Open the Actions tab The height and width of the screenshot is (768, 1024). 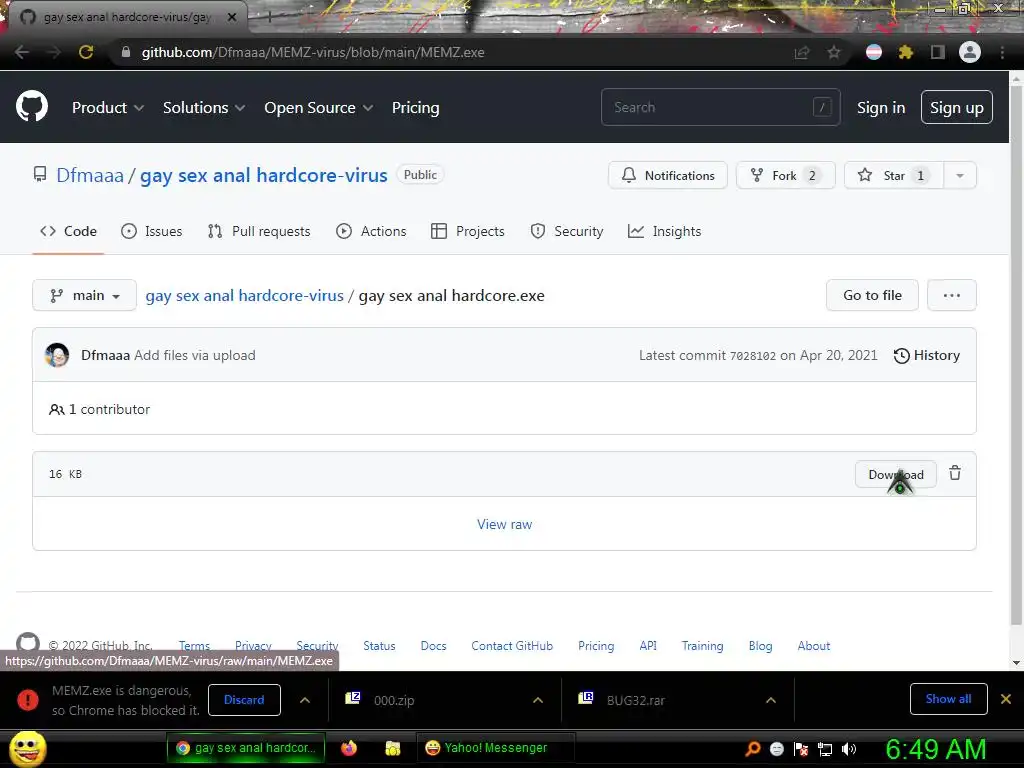[x=371, y=231]
